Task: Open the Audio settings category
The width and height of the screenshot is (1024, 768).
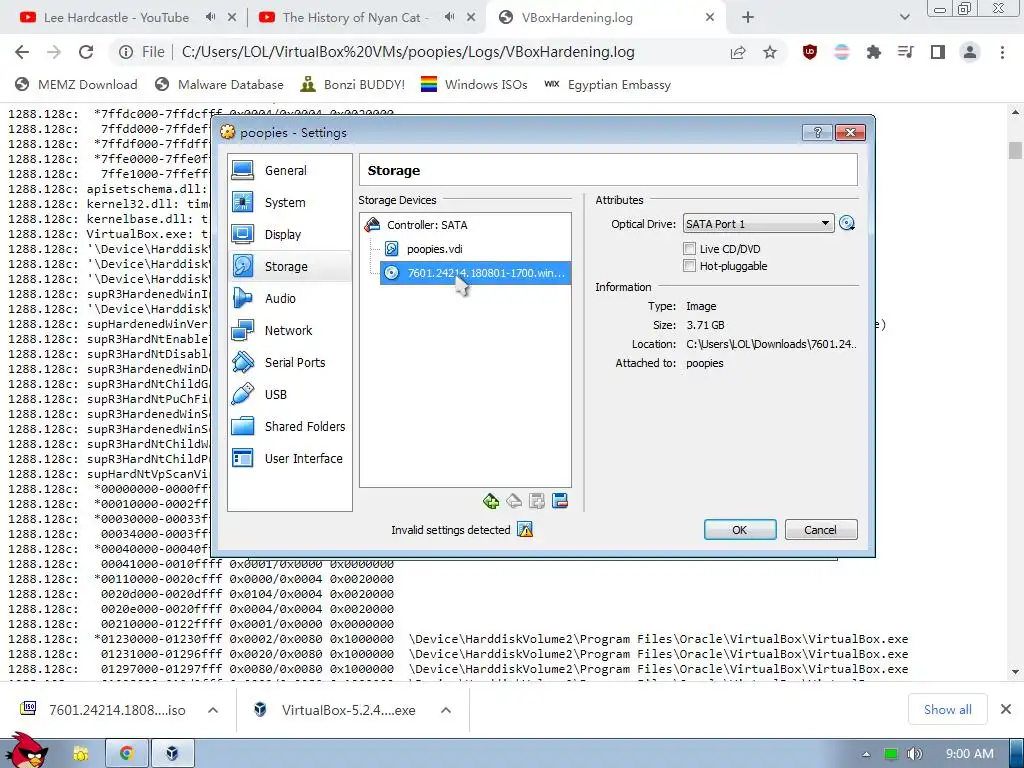Action: coord(289,298)
